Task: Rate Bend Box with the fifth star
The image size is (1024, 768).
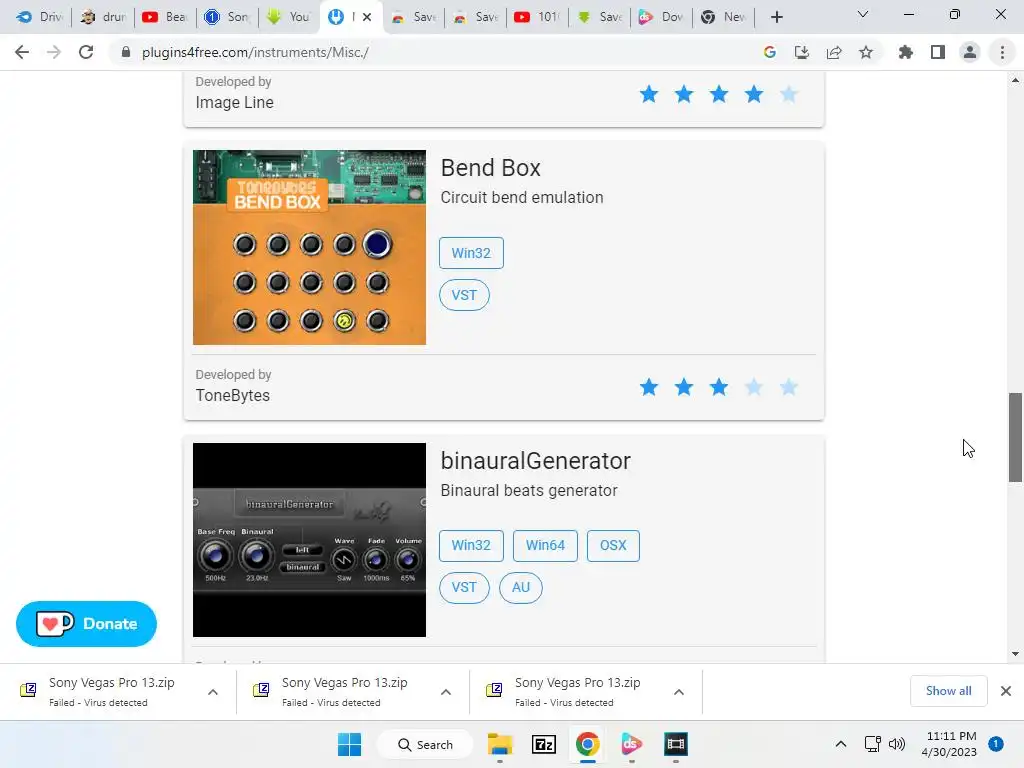Action: [789, 387]
